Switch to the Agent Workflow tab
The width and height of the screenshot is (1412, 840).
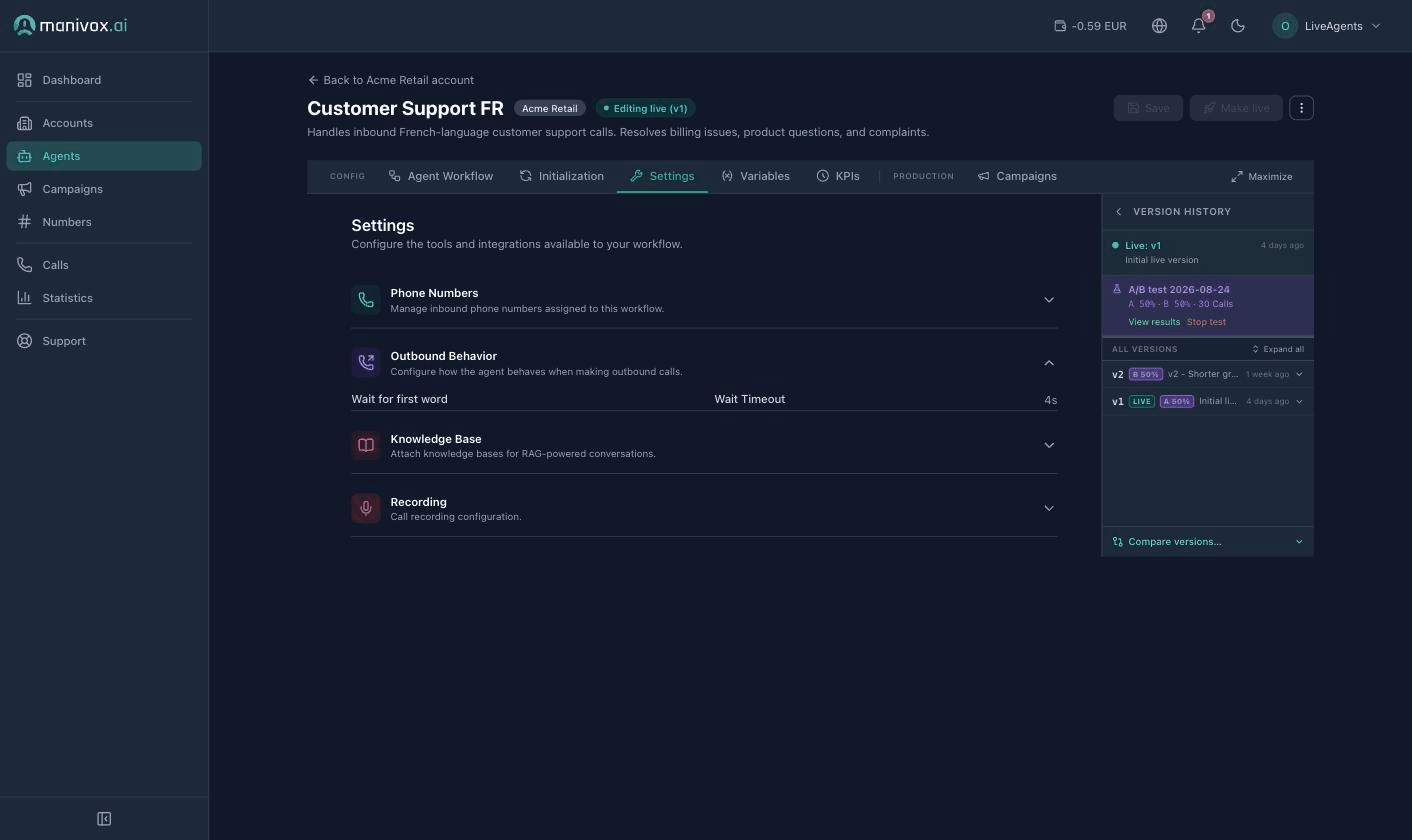(x=441, y=176)
